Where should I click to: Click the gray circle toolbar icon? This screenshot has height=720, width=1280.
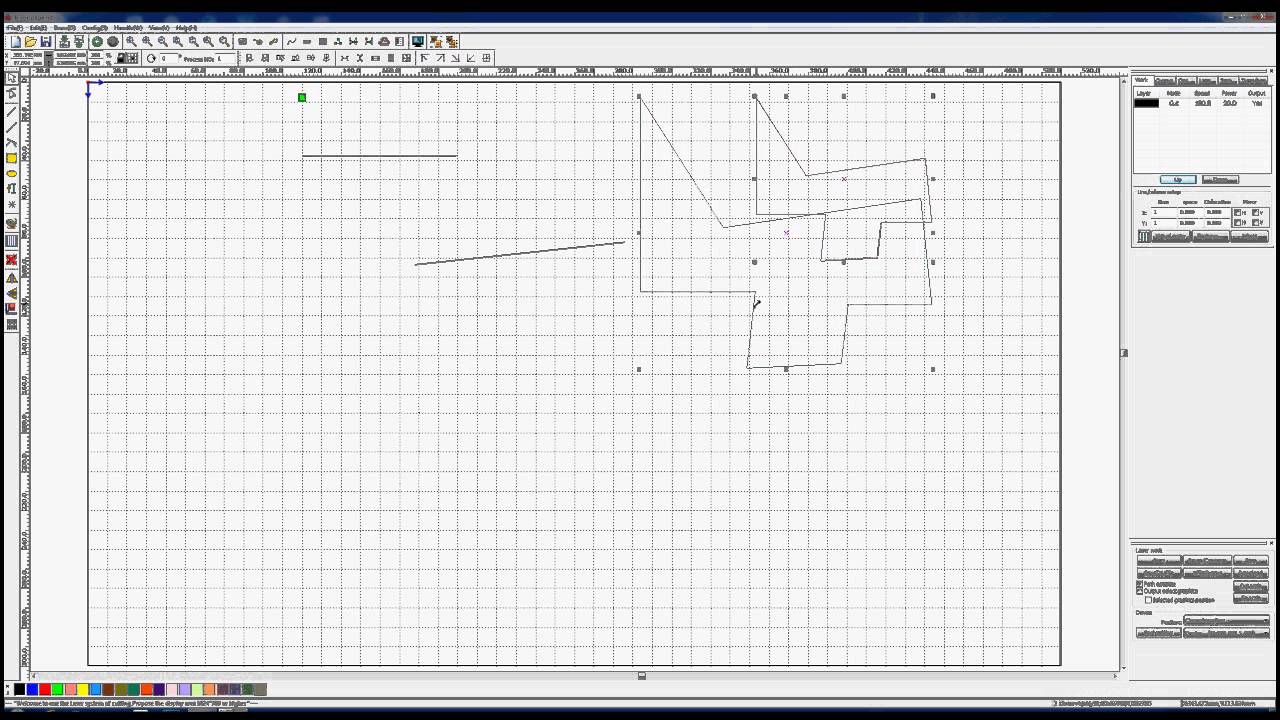click(x=112, y=42)
